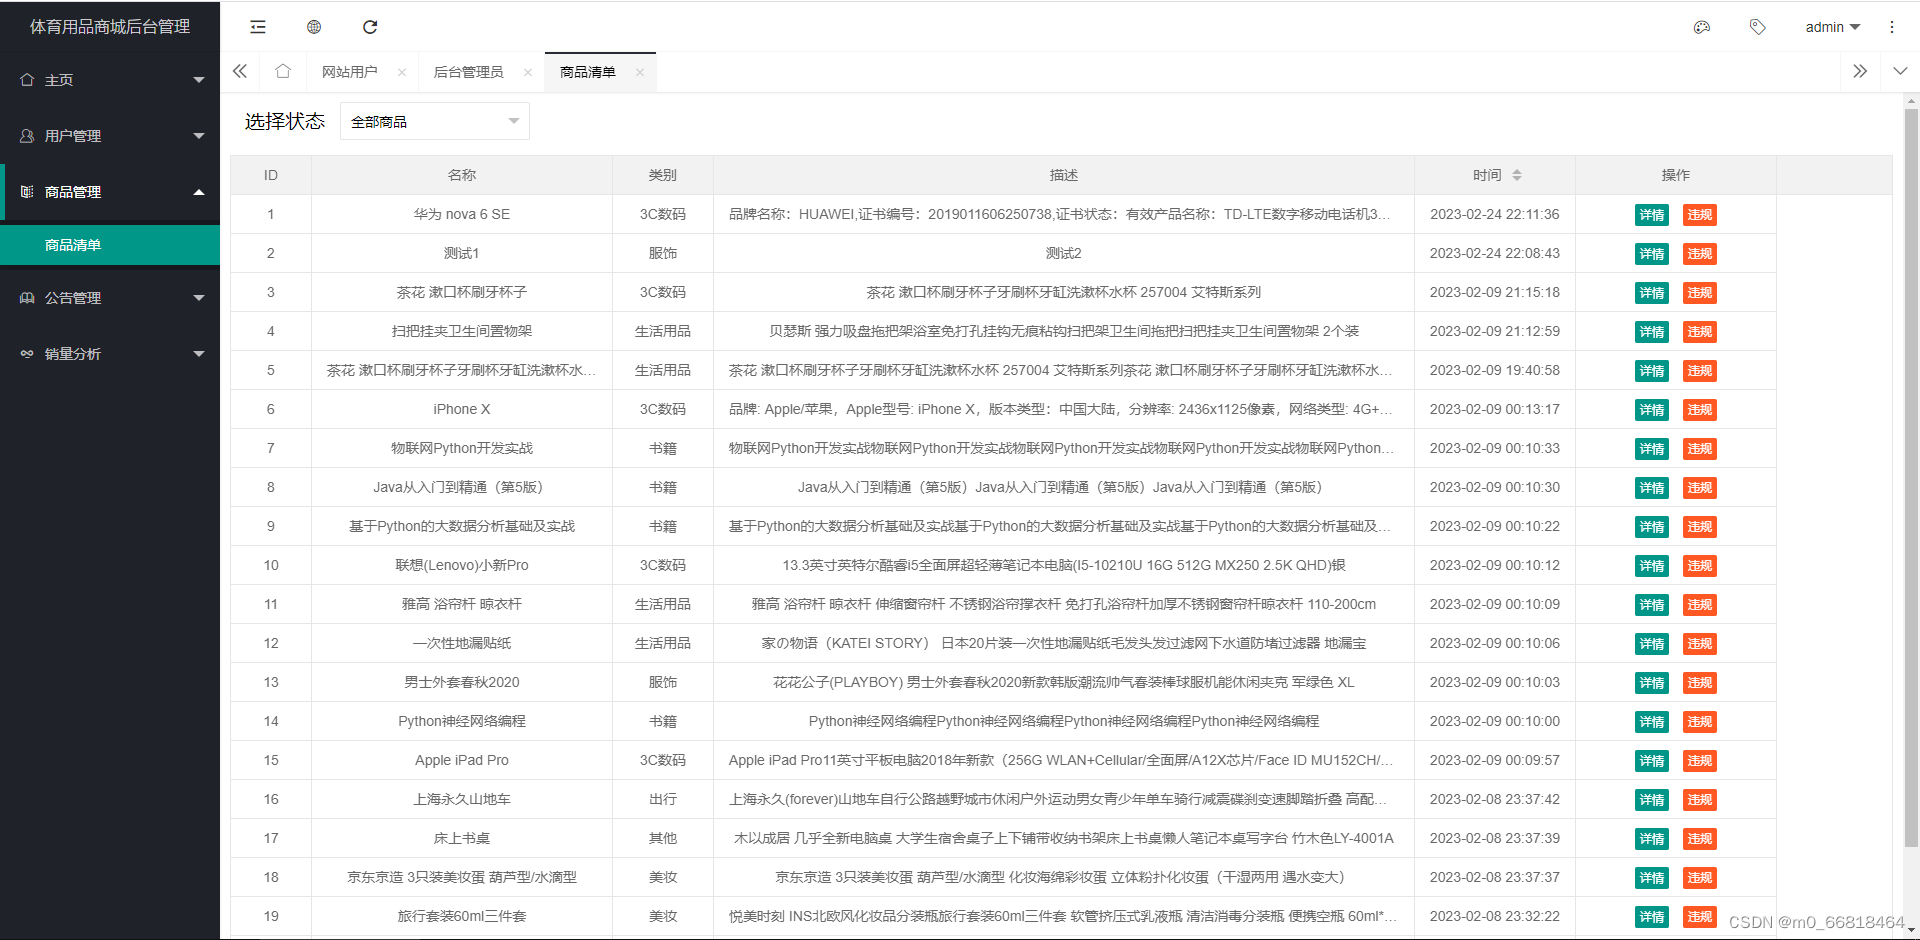
Task: Select the 茶花 漱口杯刷牙杯子 name cell
Action: (462, 292)
